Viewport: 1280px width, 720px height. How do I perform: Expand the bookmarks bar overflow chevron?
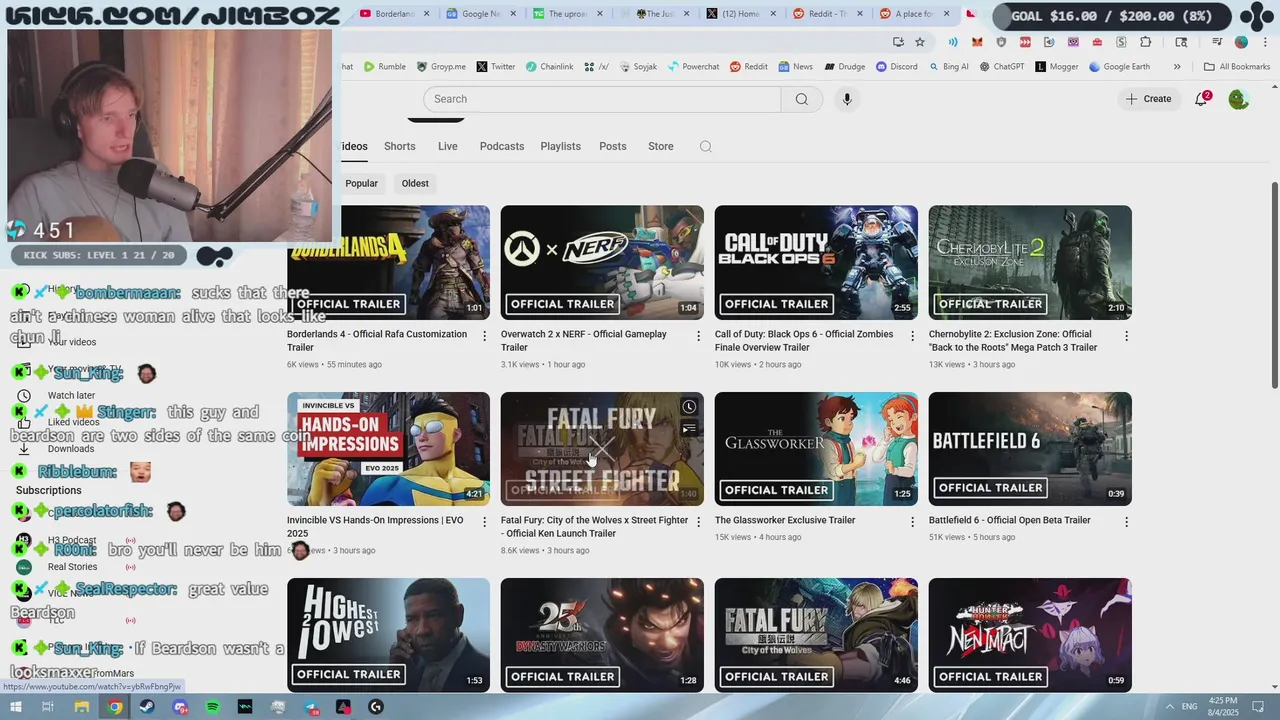(1177, 67)
